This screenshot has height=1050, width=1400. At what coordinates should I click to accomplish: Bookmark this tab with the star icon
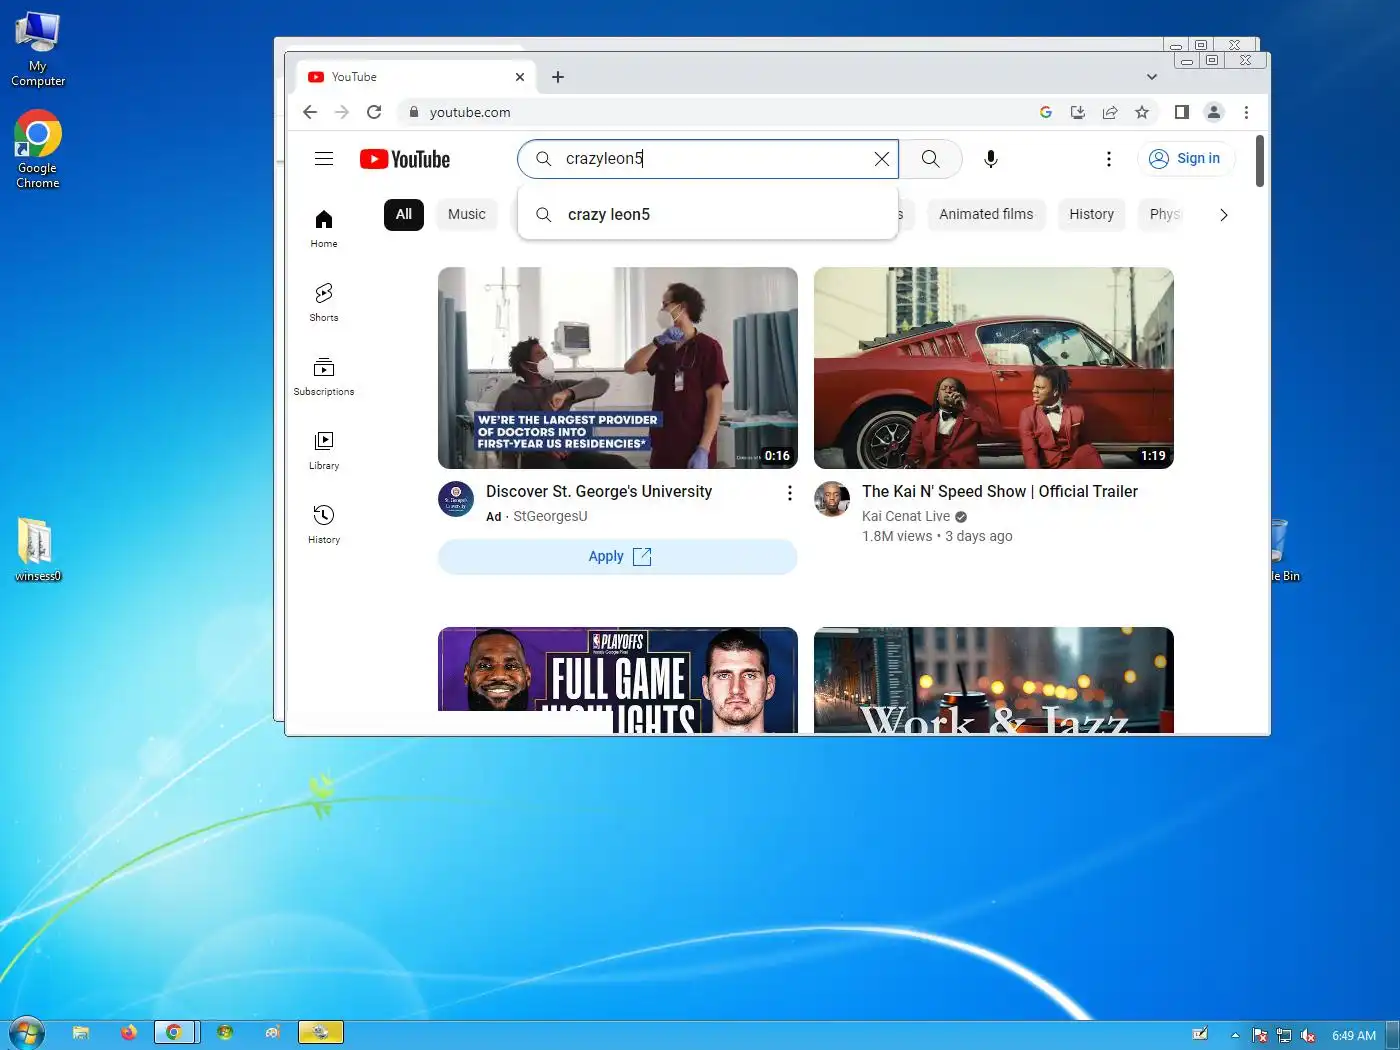(x=1142, y=112)
